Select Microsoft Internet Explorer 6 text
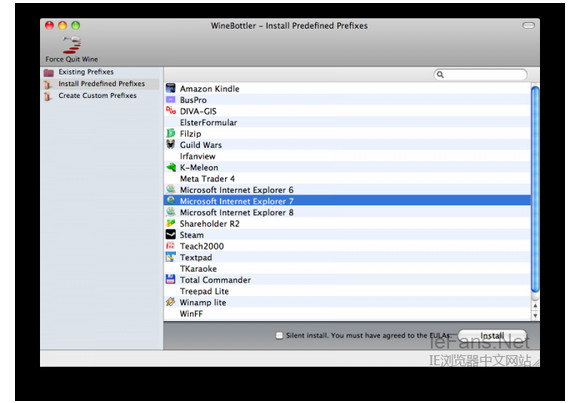582x403 pixels. click(x=237, y=190)
